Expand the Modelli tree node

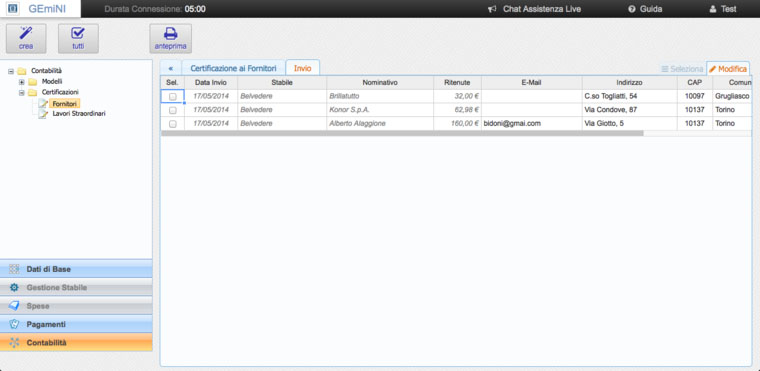[x=21, y=81]
